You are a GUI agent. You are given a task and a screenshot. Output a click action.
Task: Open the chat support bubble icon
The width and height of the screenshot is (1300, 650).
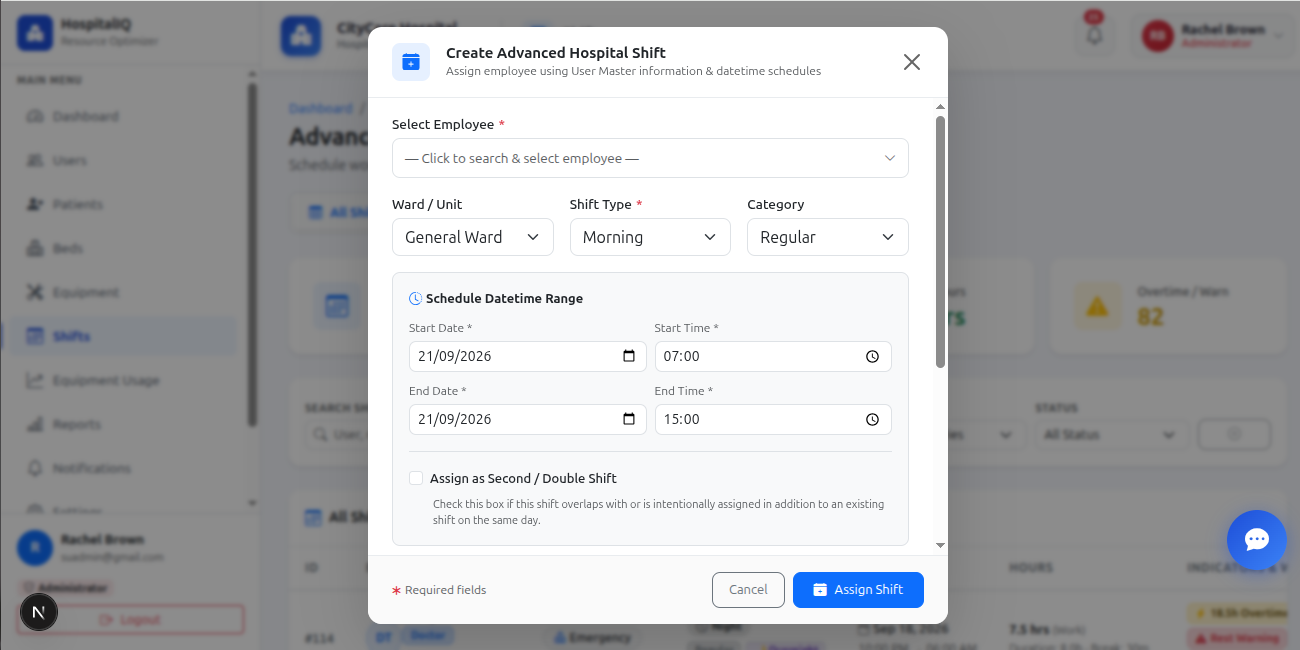pyautogui.click(x=1256, y=540)
